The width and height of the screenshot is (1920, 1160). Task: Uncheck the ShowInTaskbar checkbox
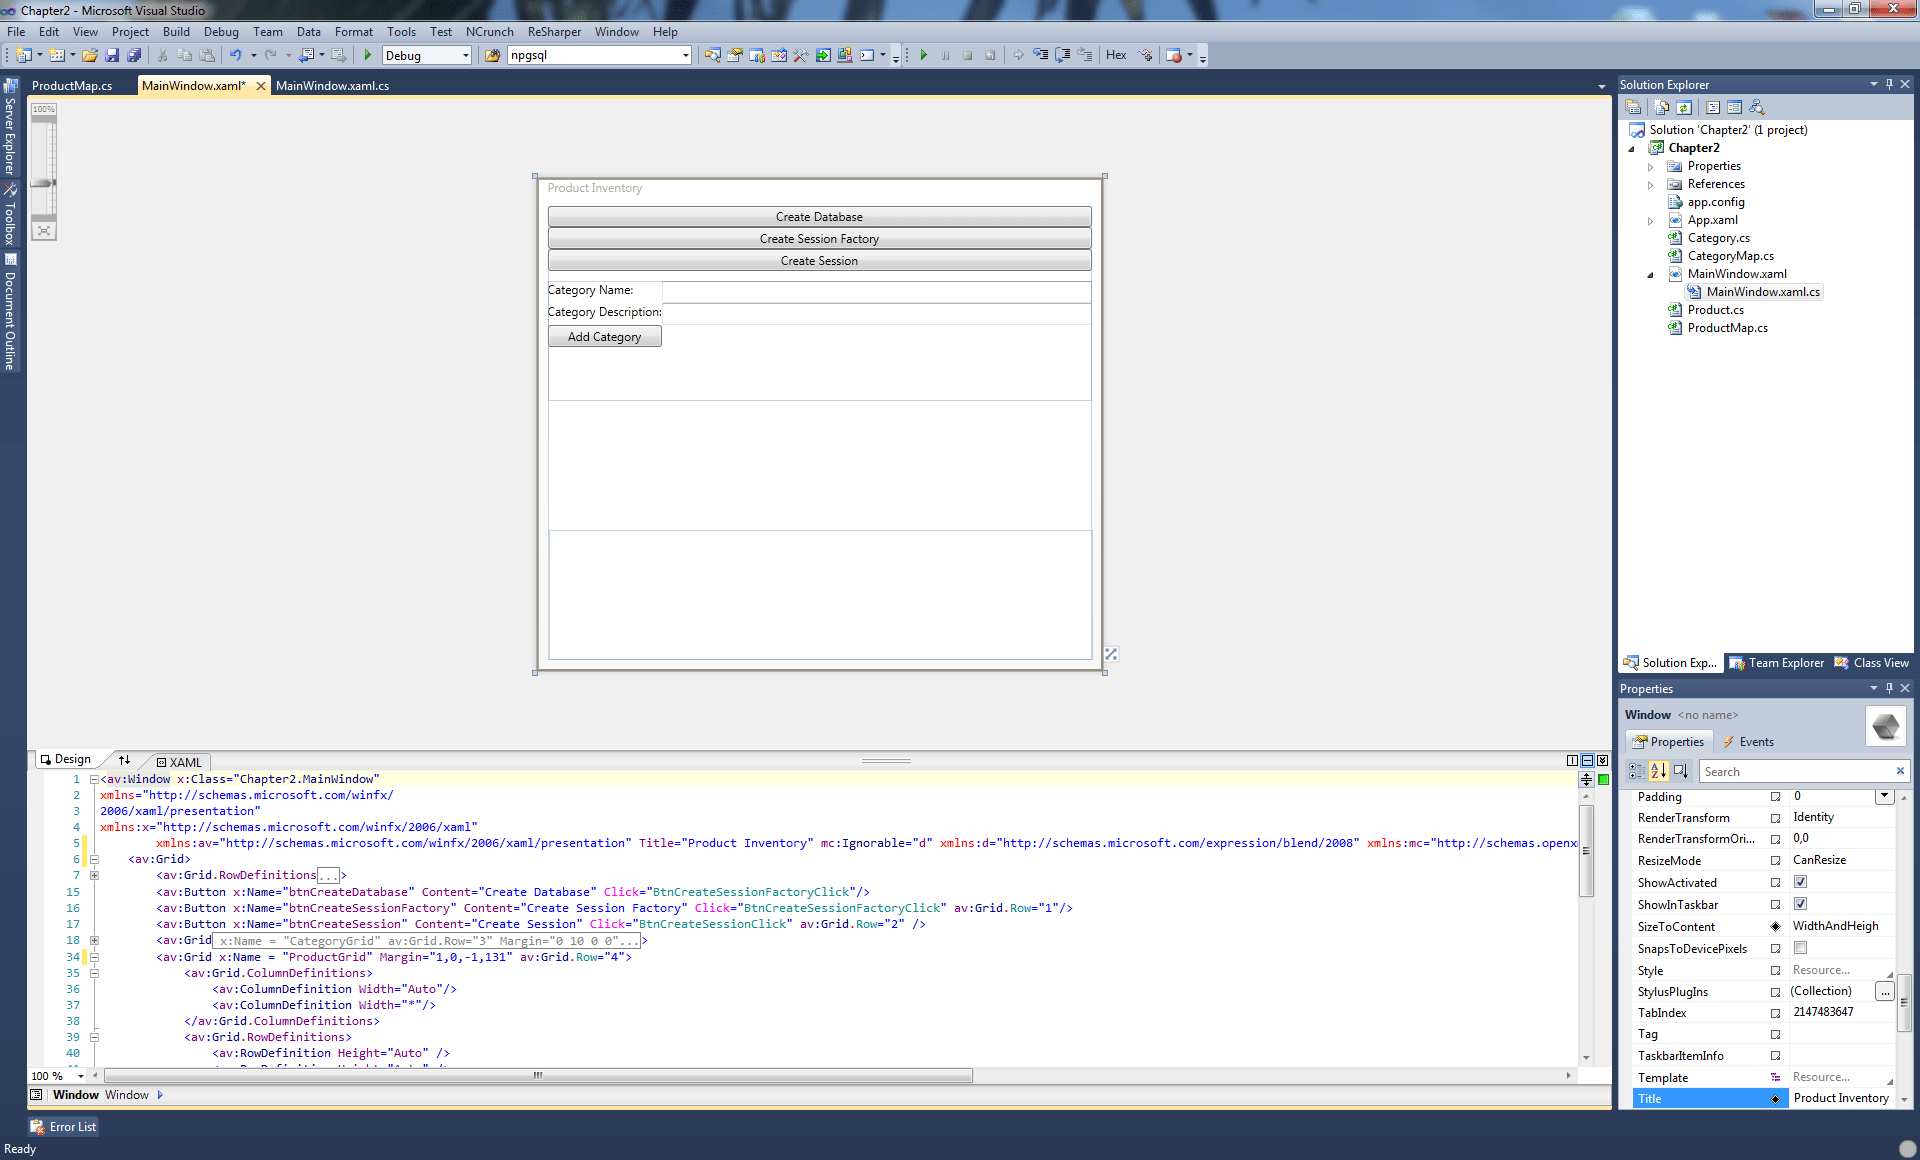pyautogui.click(x=1800, y=904)
